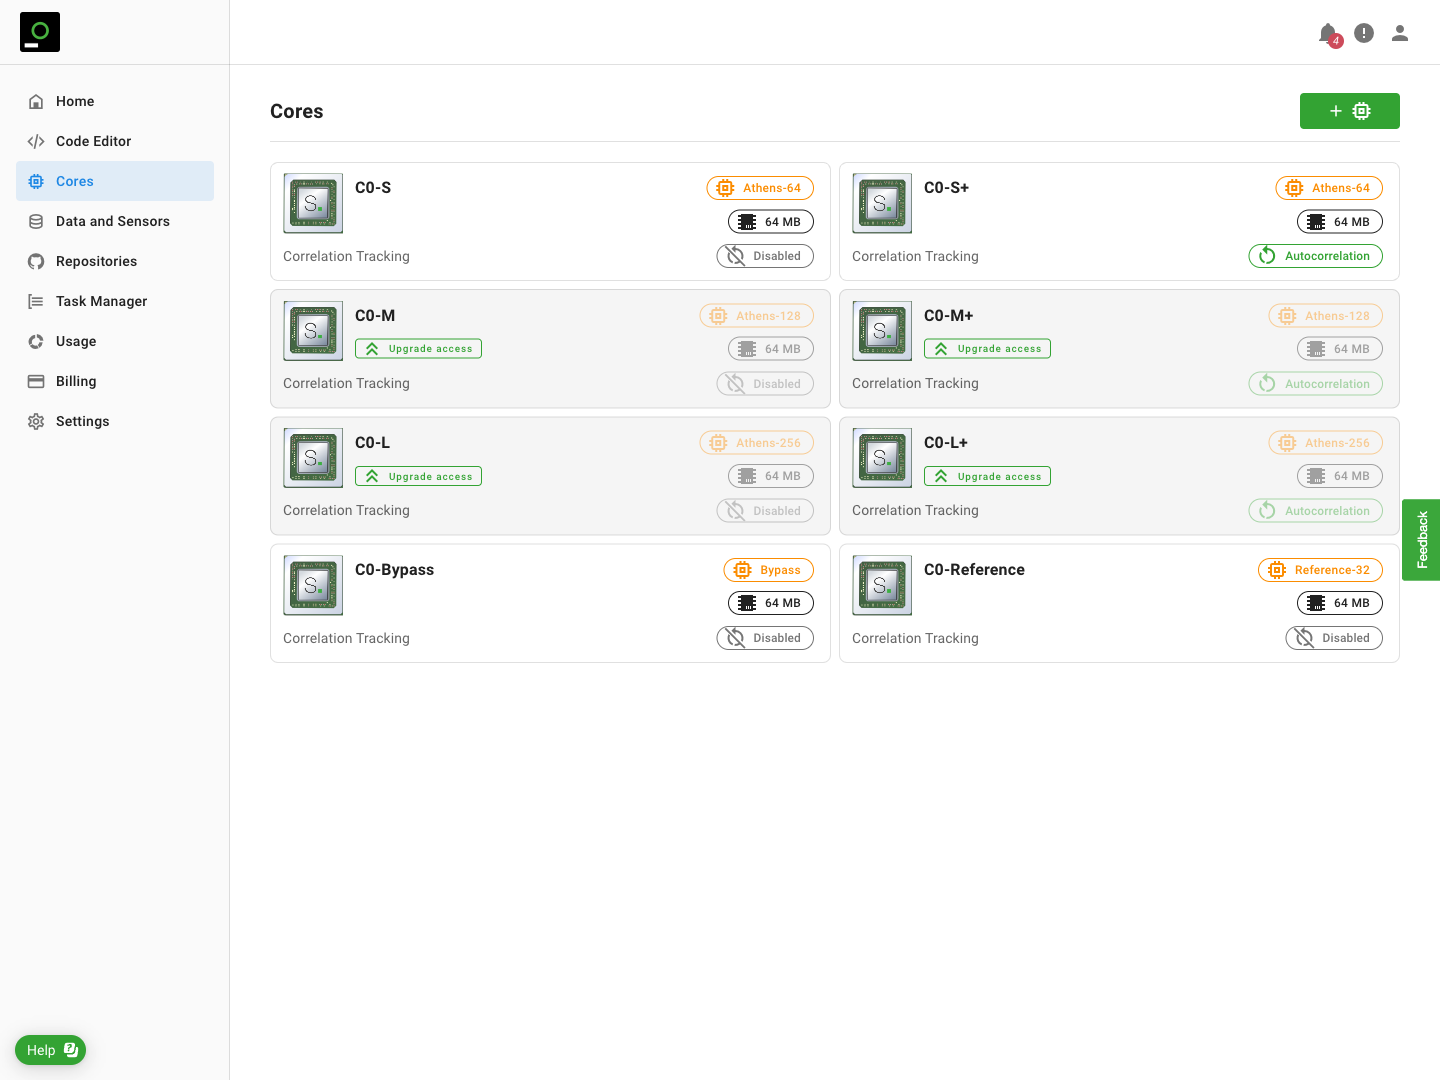Select the C0-Reference core chip thumbnail

(882, 585)
